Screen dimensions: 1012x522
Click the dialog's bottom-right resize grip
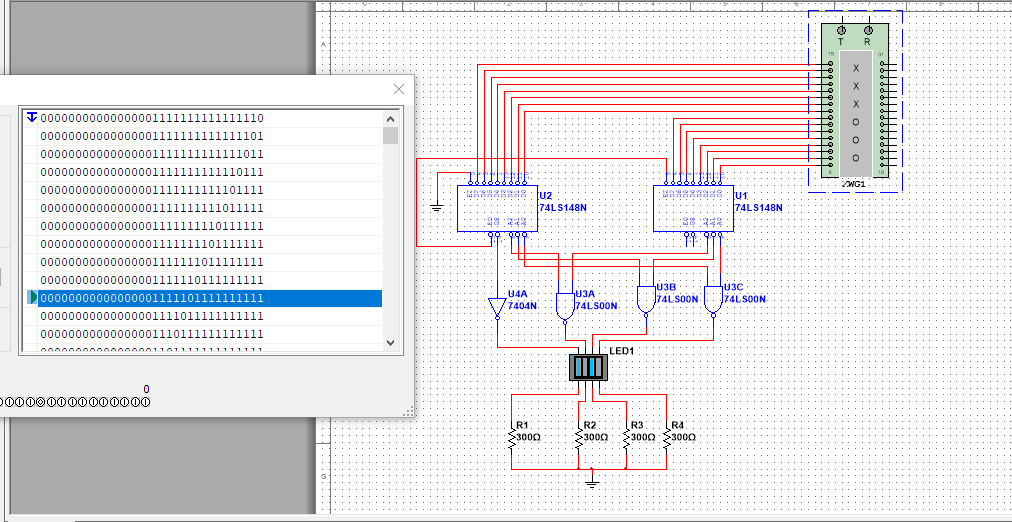click(x=409, y=412)
